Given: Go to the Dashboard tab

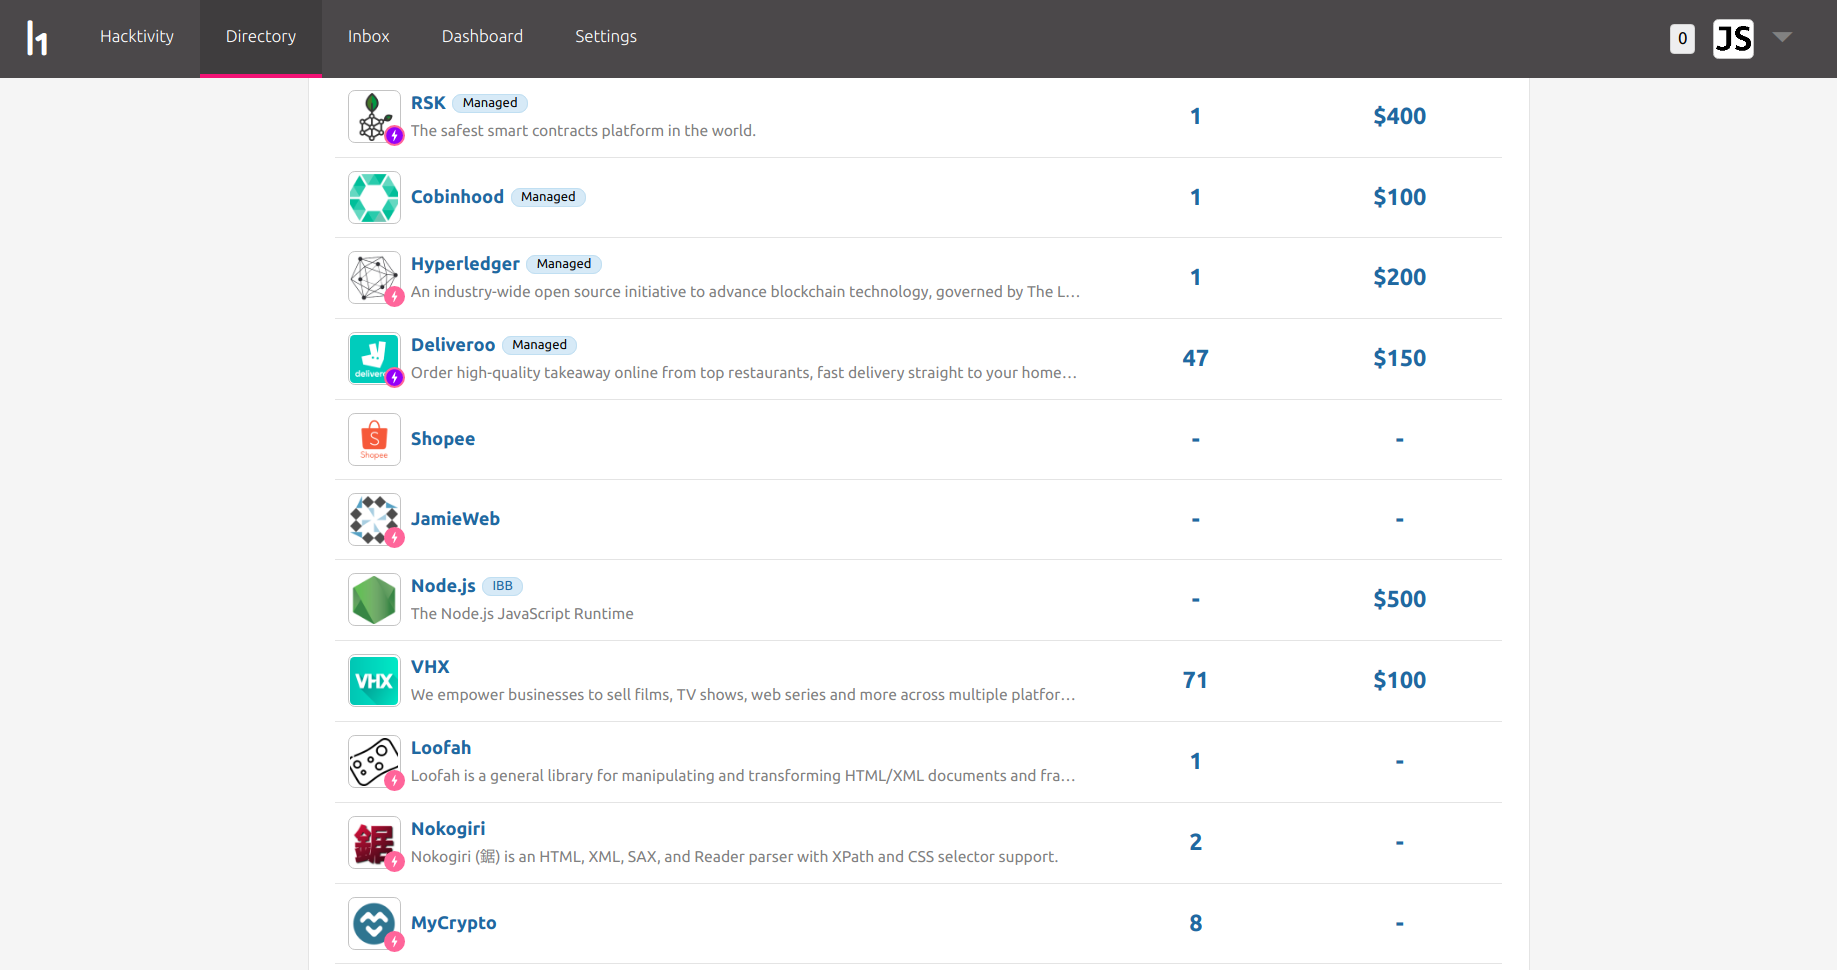Looking at the screenshot, I should coord(482,37).
